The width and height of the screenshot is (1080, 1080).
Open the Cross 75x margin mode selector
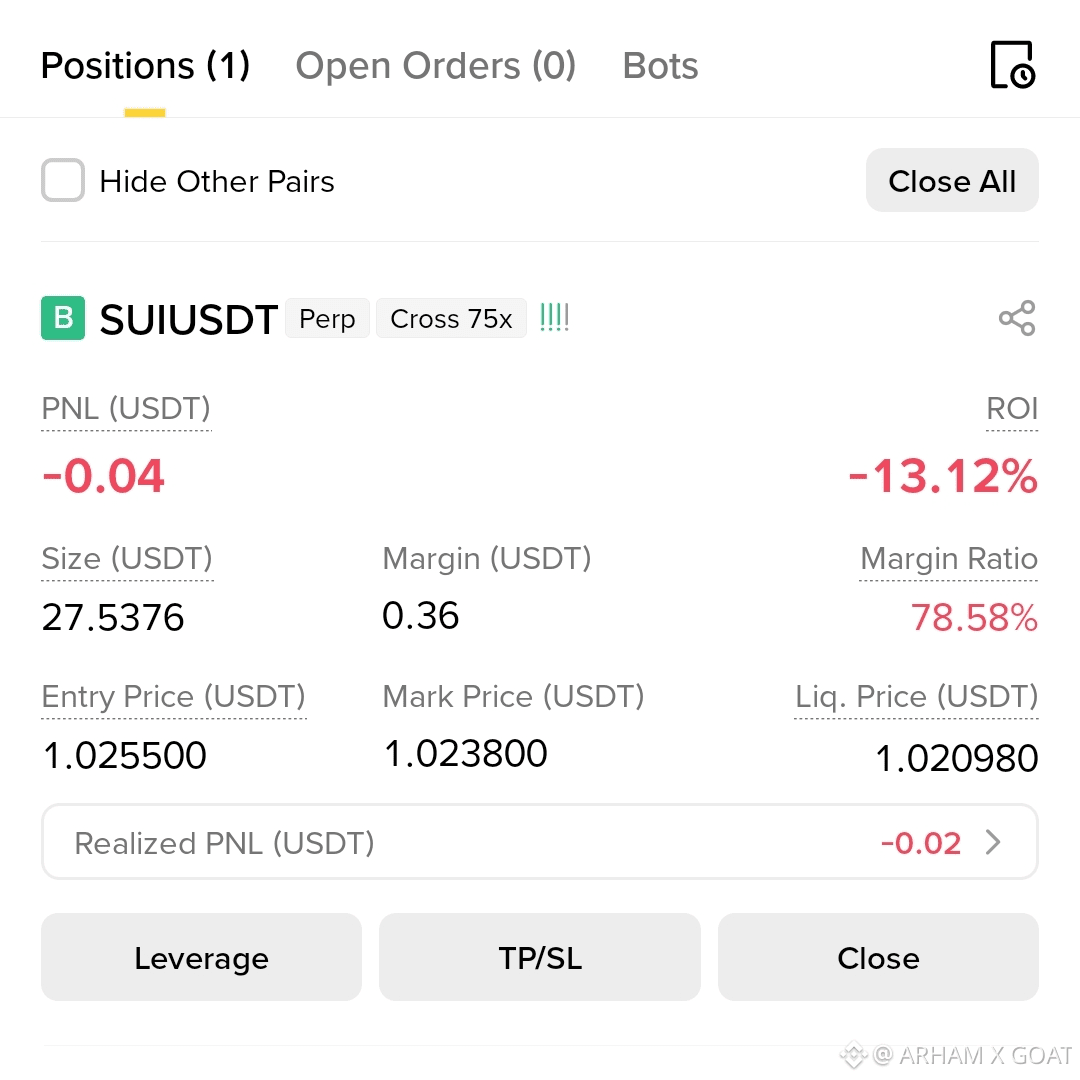tap(451, 318)
